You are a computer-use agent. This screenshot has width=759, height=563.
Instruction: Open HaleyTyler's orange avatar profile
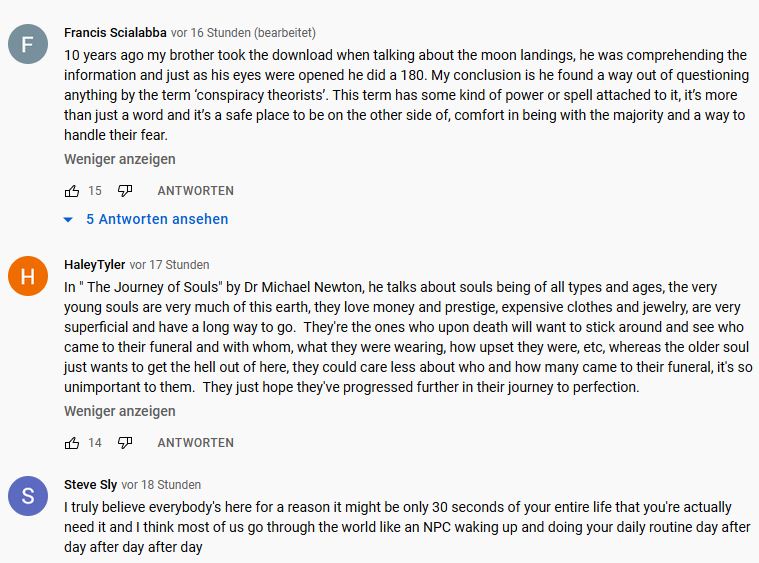pos(28,277)
